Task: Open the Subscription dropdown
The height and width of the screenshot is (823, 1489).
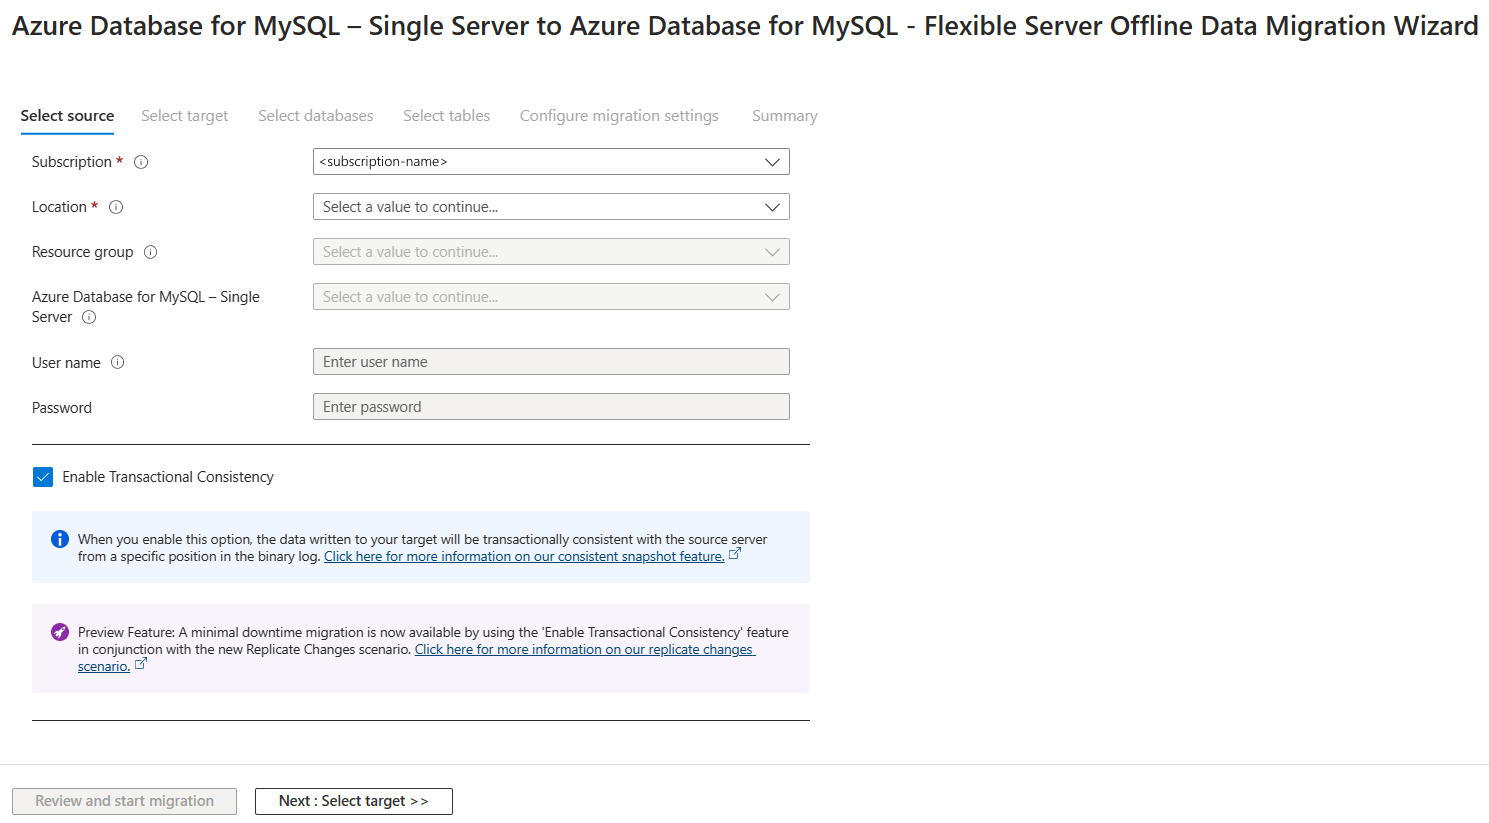Action: [x=551, y=162]
